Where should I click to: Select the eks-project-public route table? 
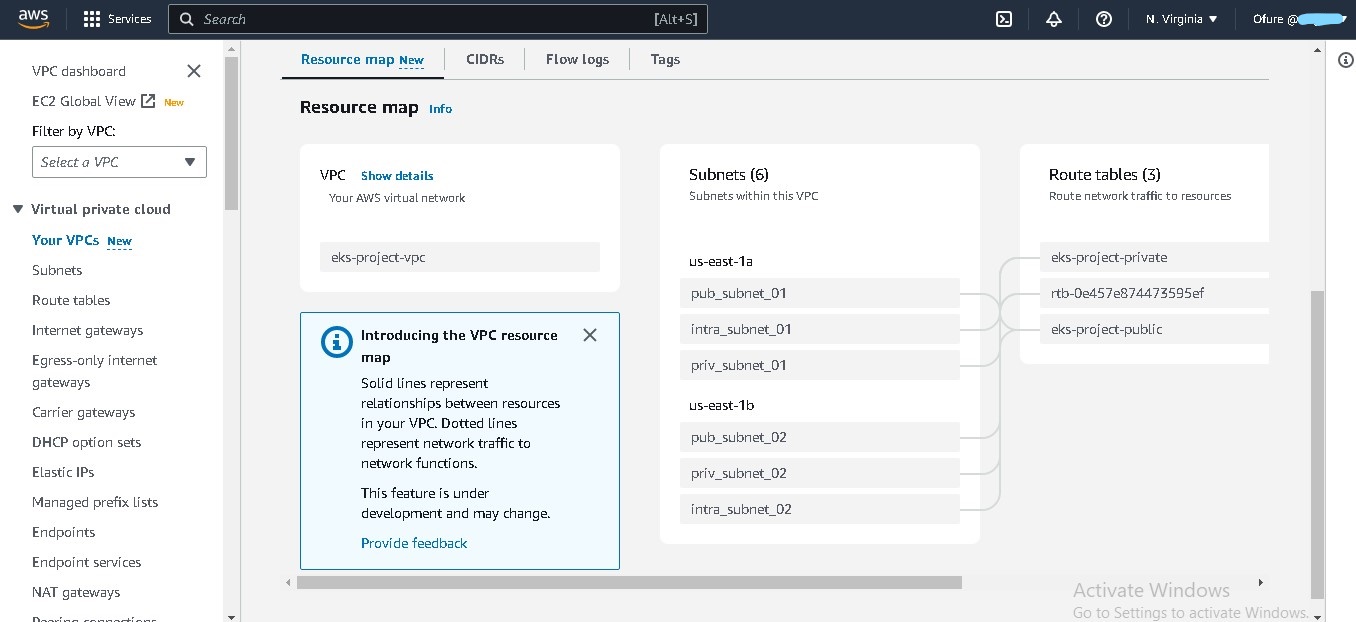1154,329
